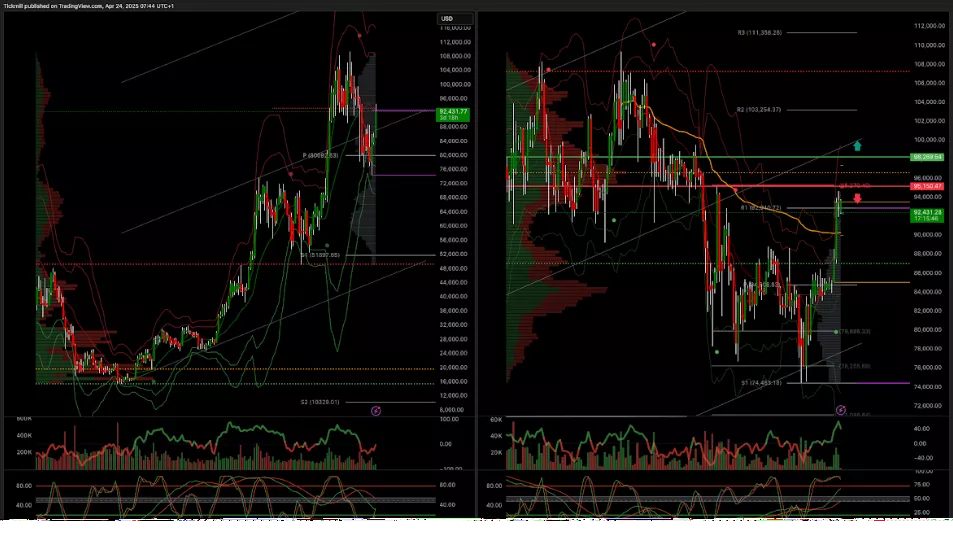The width and height of the screenshot is (953, 555).
Task: Click the red down arrow on right chart
Action: pos(857,199)
